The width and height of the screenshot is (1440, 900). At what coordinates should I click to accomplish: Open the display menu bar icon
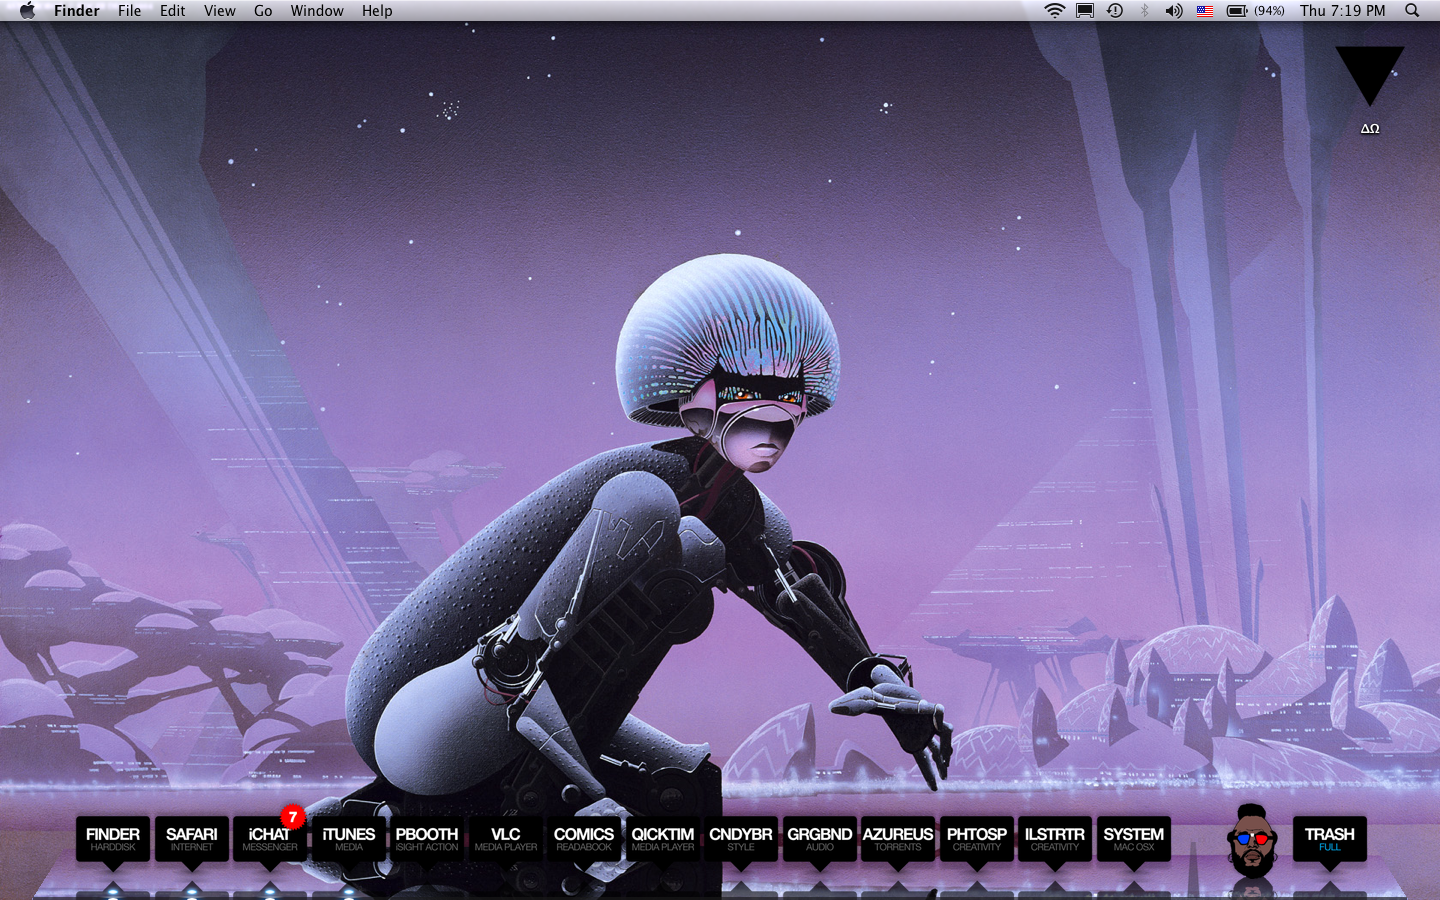pos(1085,11)
